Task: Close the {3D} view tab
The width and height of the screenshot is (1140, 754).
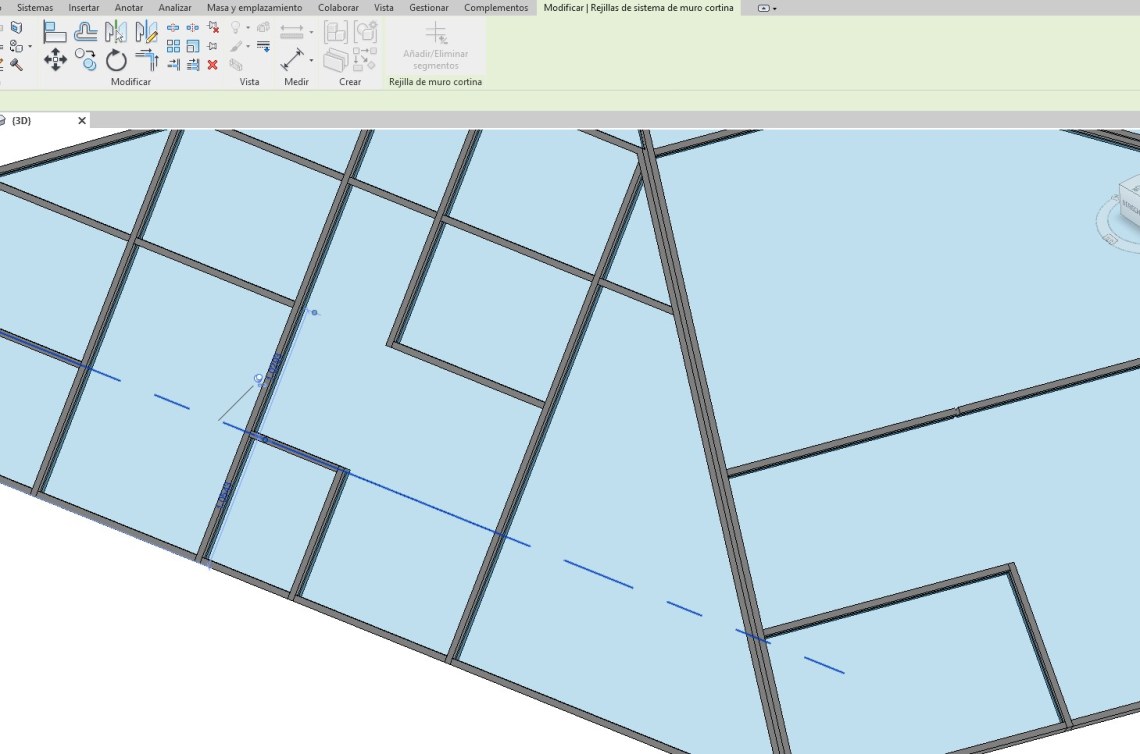Action: (82, 121)
